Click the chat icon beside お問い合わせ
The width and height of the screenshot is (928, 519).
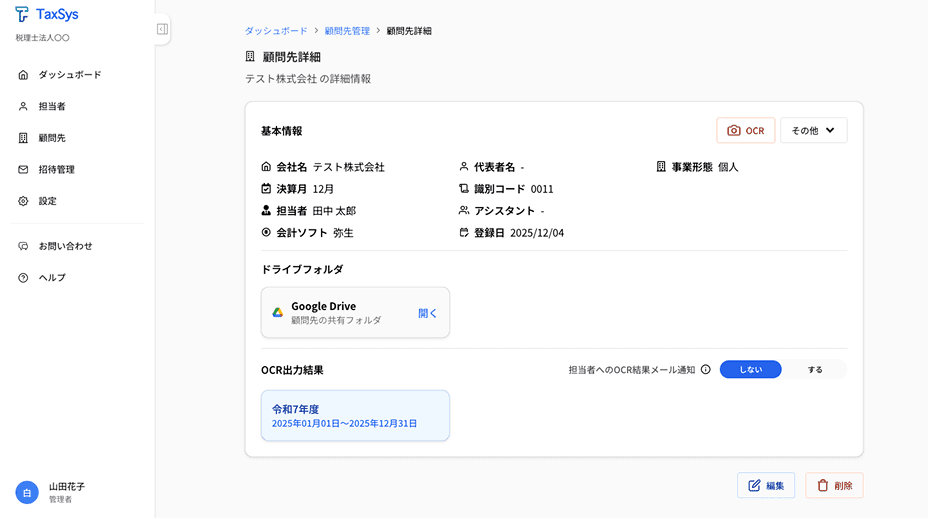click(23, 246)
